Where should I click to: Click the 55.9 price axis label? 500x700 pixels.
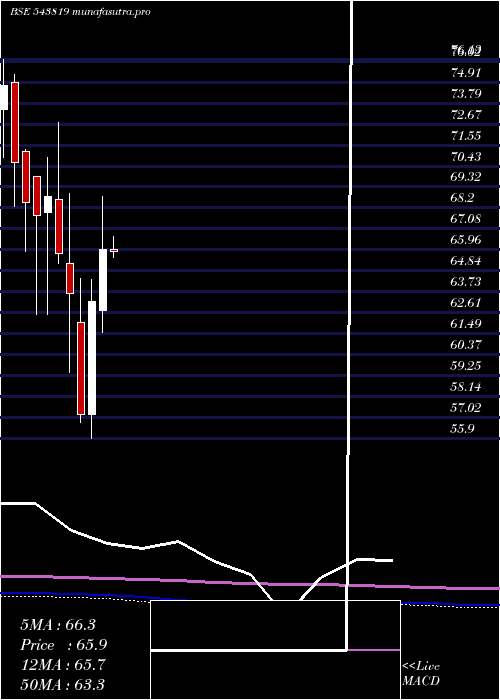coord(462,428)
